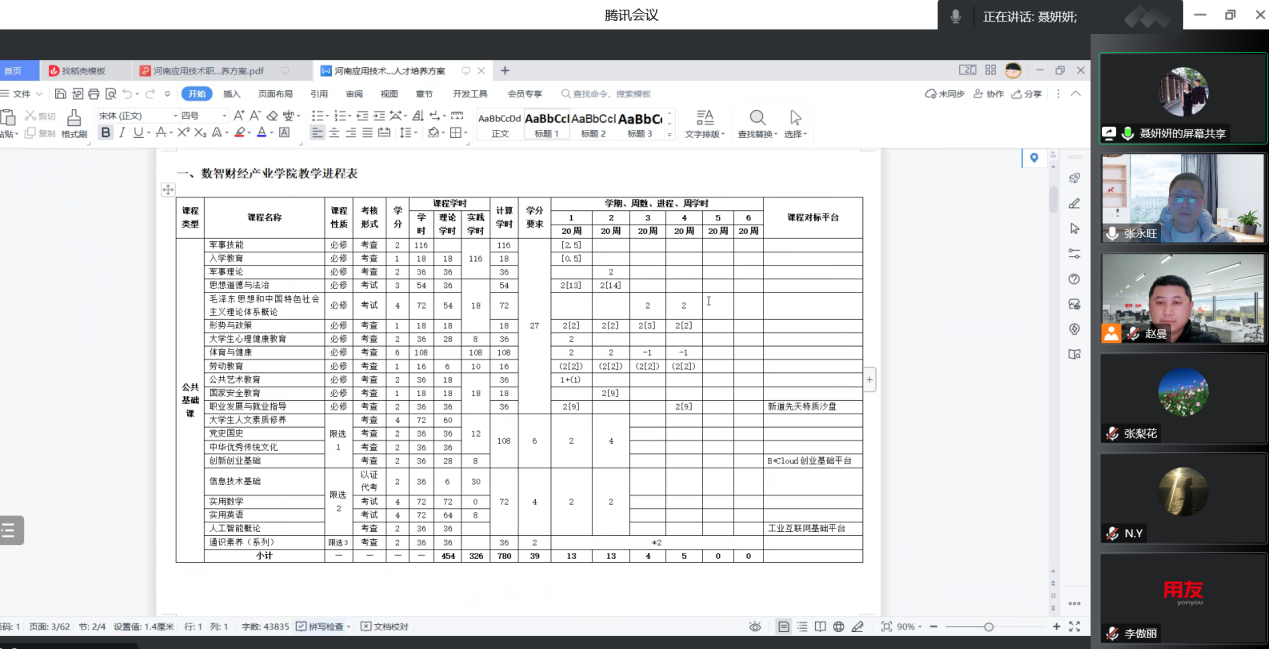Click the 协作 collaboration button
The image size is (1269, 649).
click(989, 94)
